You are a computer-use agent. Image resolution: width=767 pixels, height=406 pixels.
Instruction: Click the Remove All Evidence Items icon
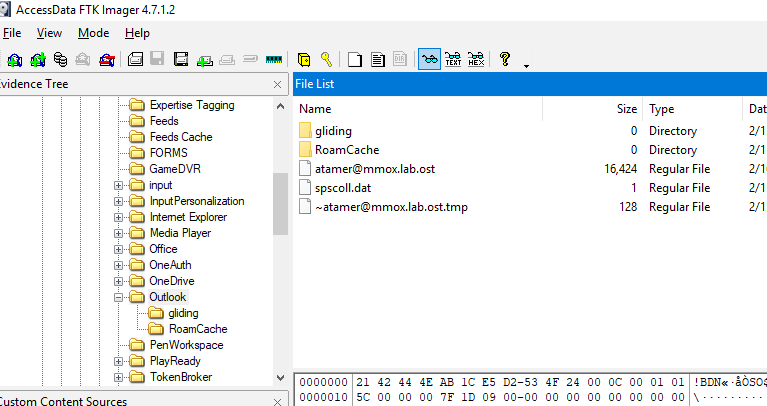click(107, 60)
